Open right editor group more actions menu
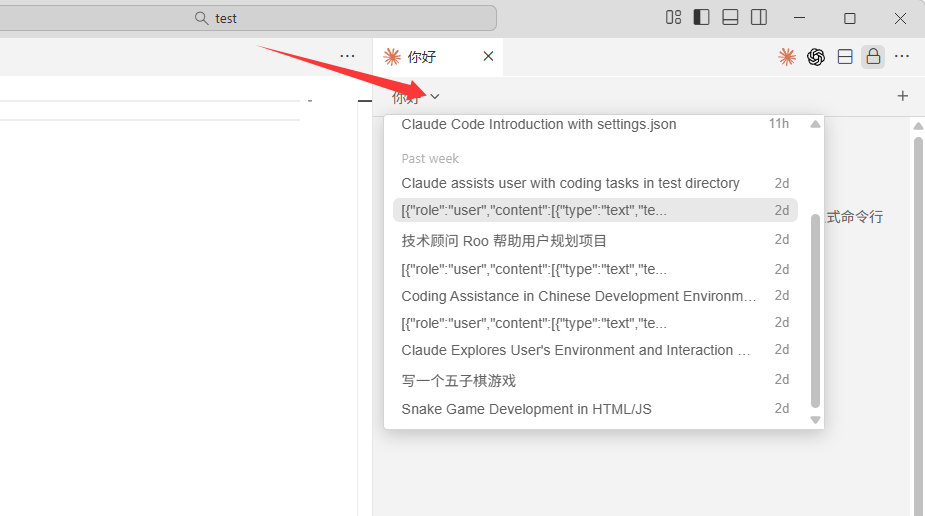925x516 pixels. (x=901, y=57)
